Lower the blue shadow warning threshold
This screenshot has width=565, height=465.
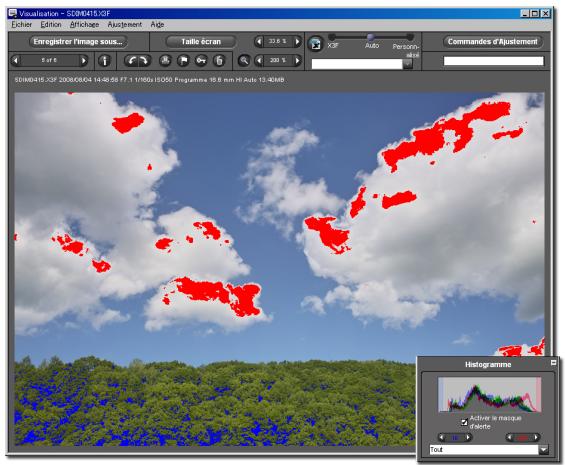point(442,438)
